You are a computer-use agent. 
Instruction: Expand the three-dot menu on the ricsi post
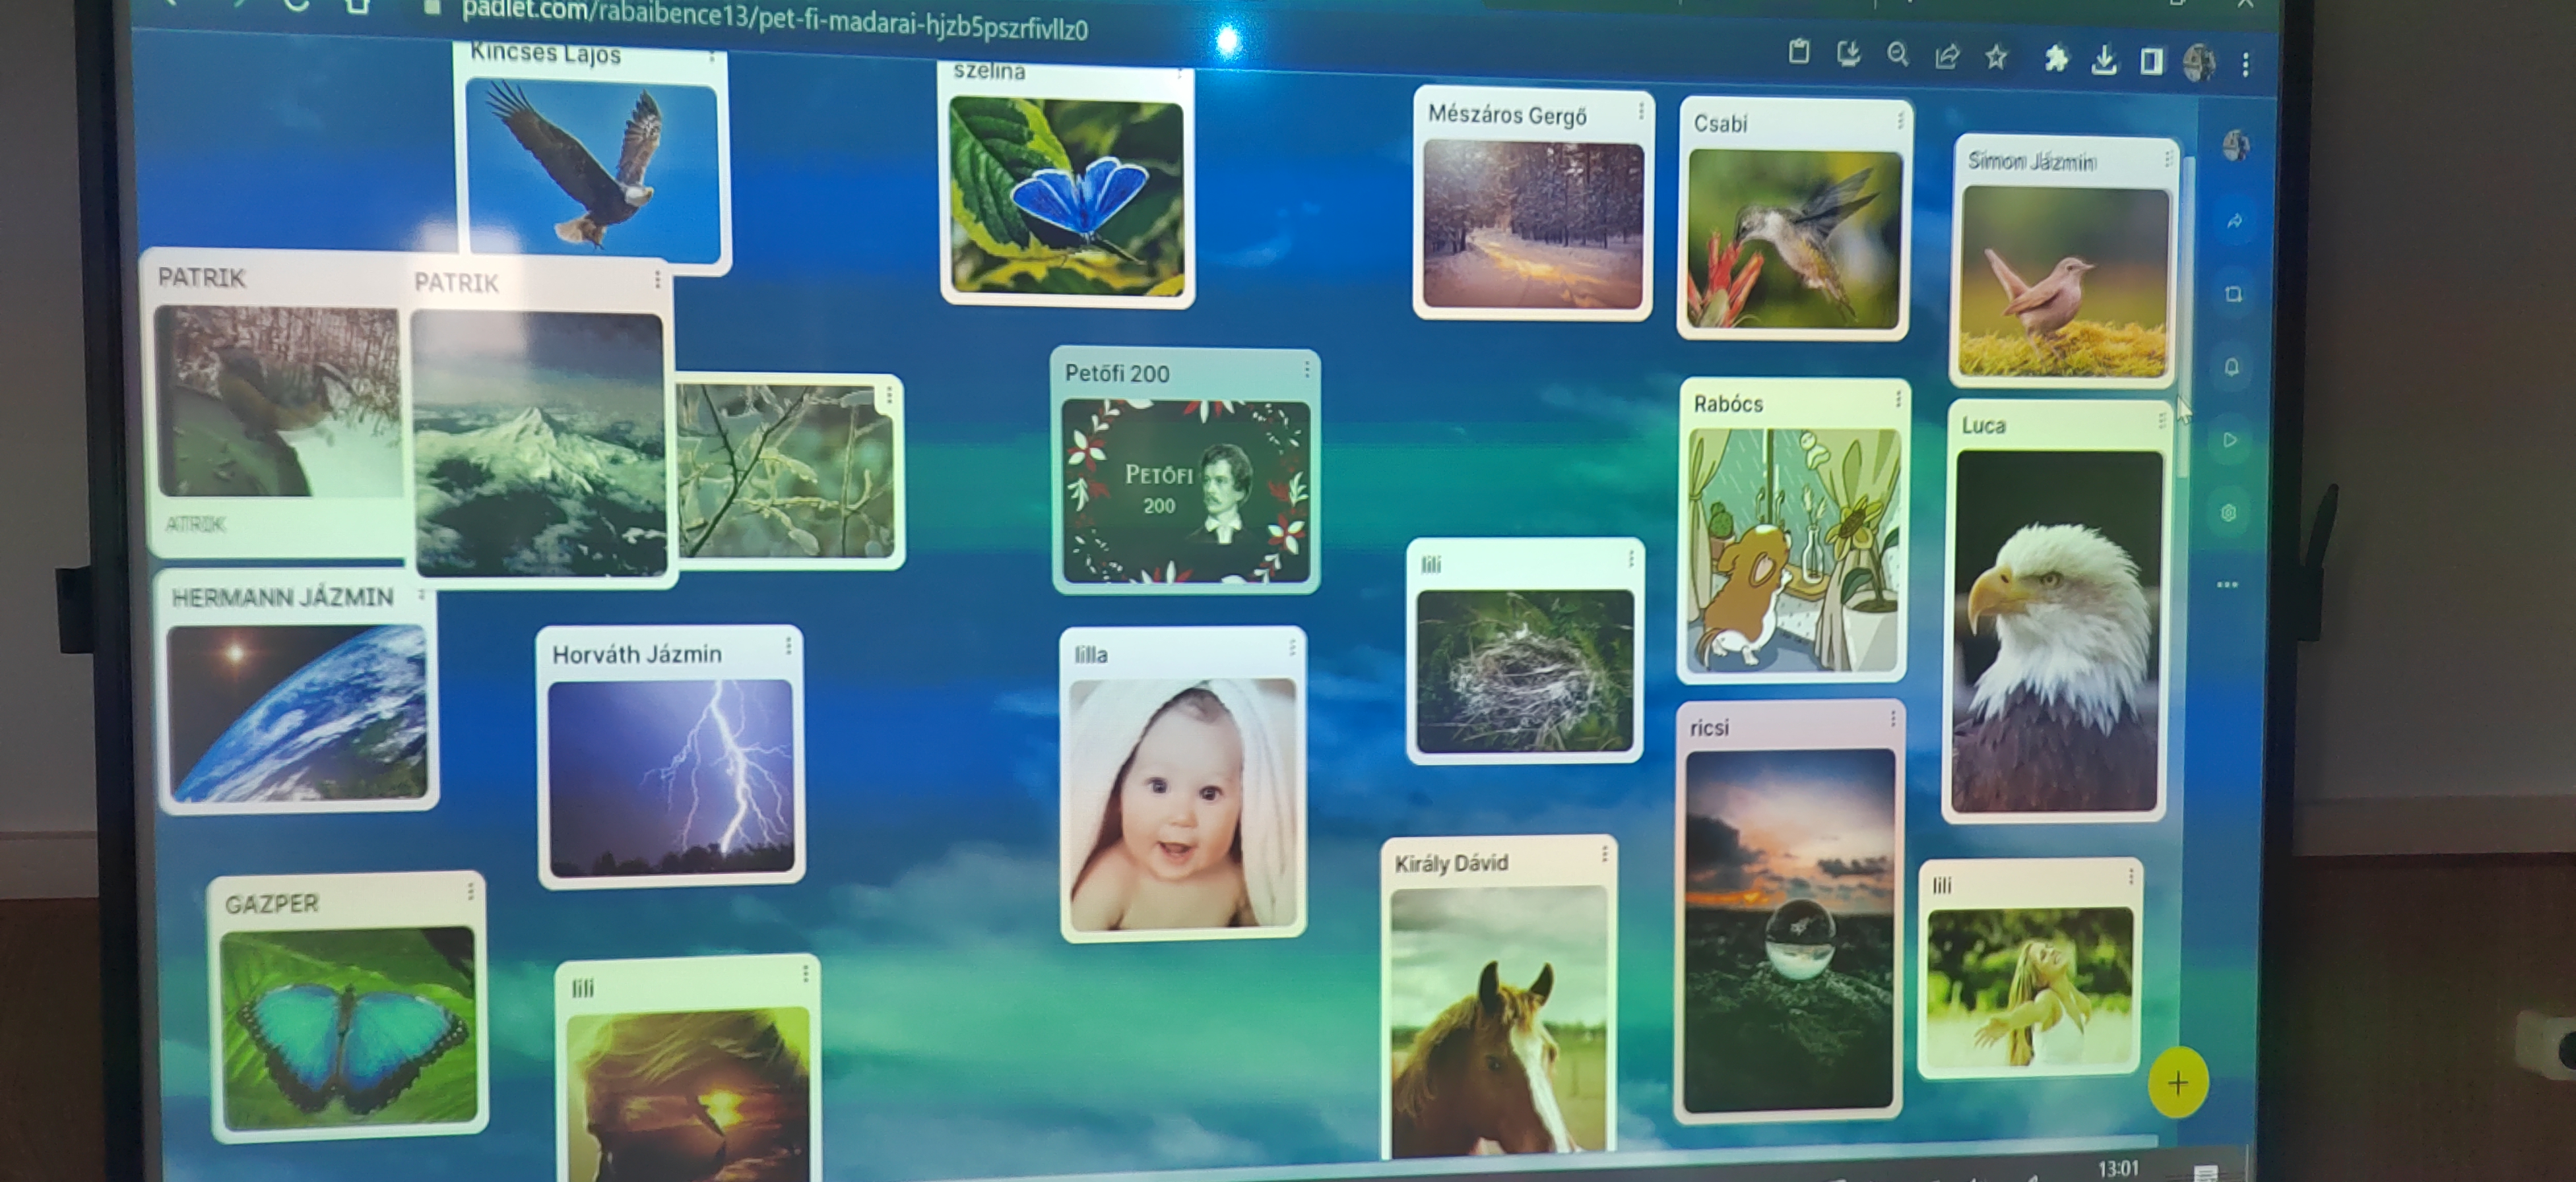[1892, 719]
